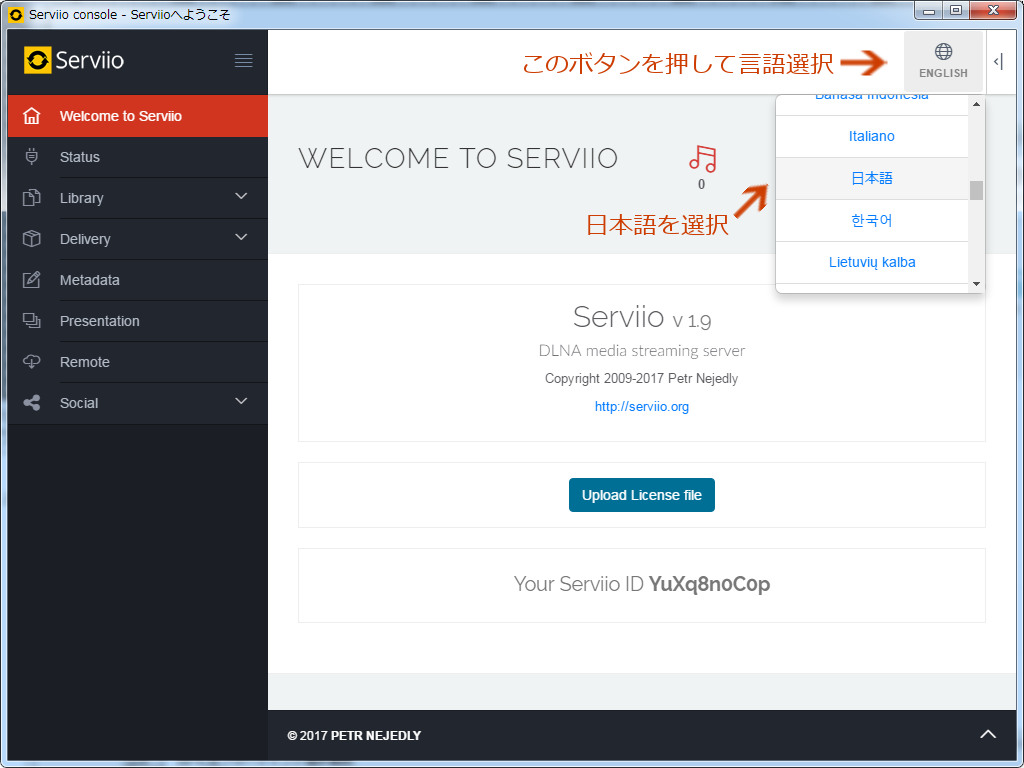Select the Library menu item
The width and height of the screenshot is (1024, 768).
[138, 198]
